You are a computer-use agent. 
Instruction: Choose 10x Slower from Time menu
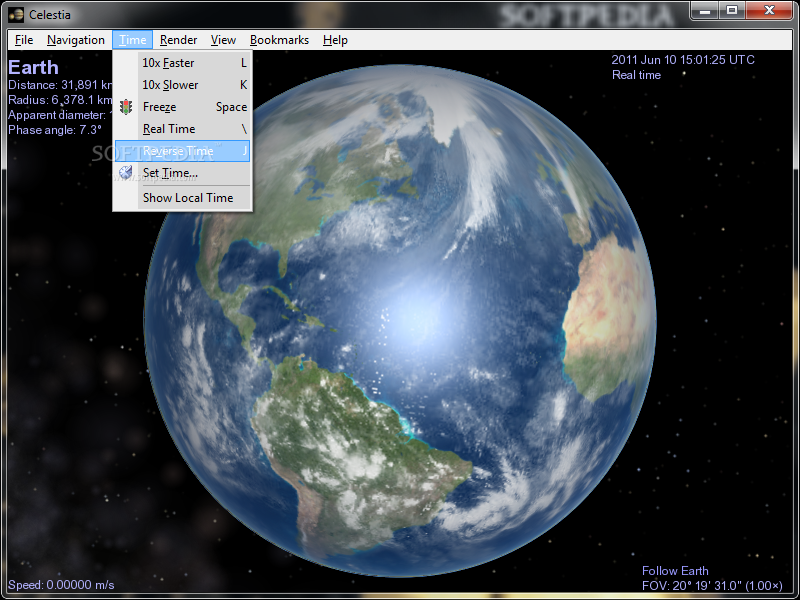182,85
